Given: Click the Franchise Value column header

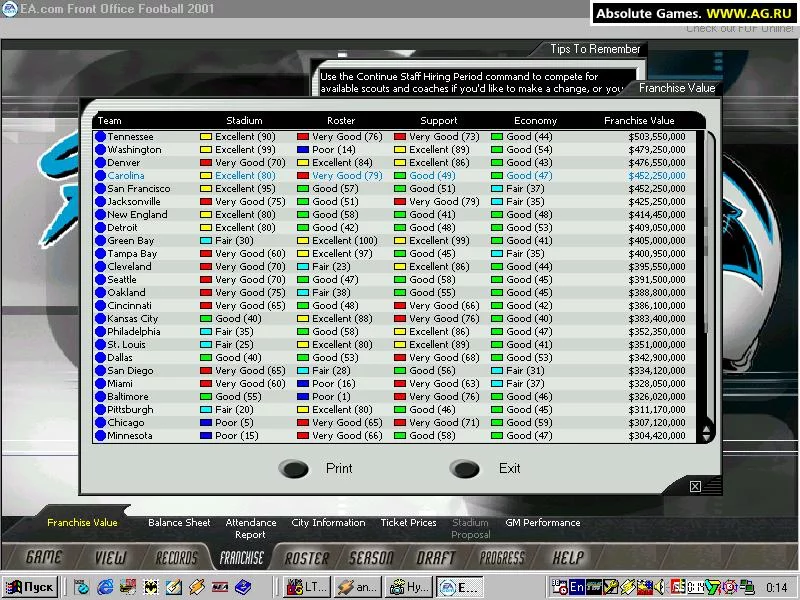Looking at the screenshot, I should (639, 121).
